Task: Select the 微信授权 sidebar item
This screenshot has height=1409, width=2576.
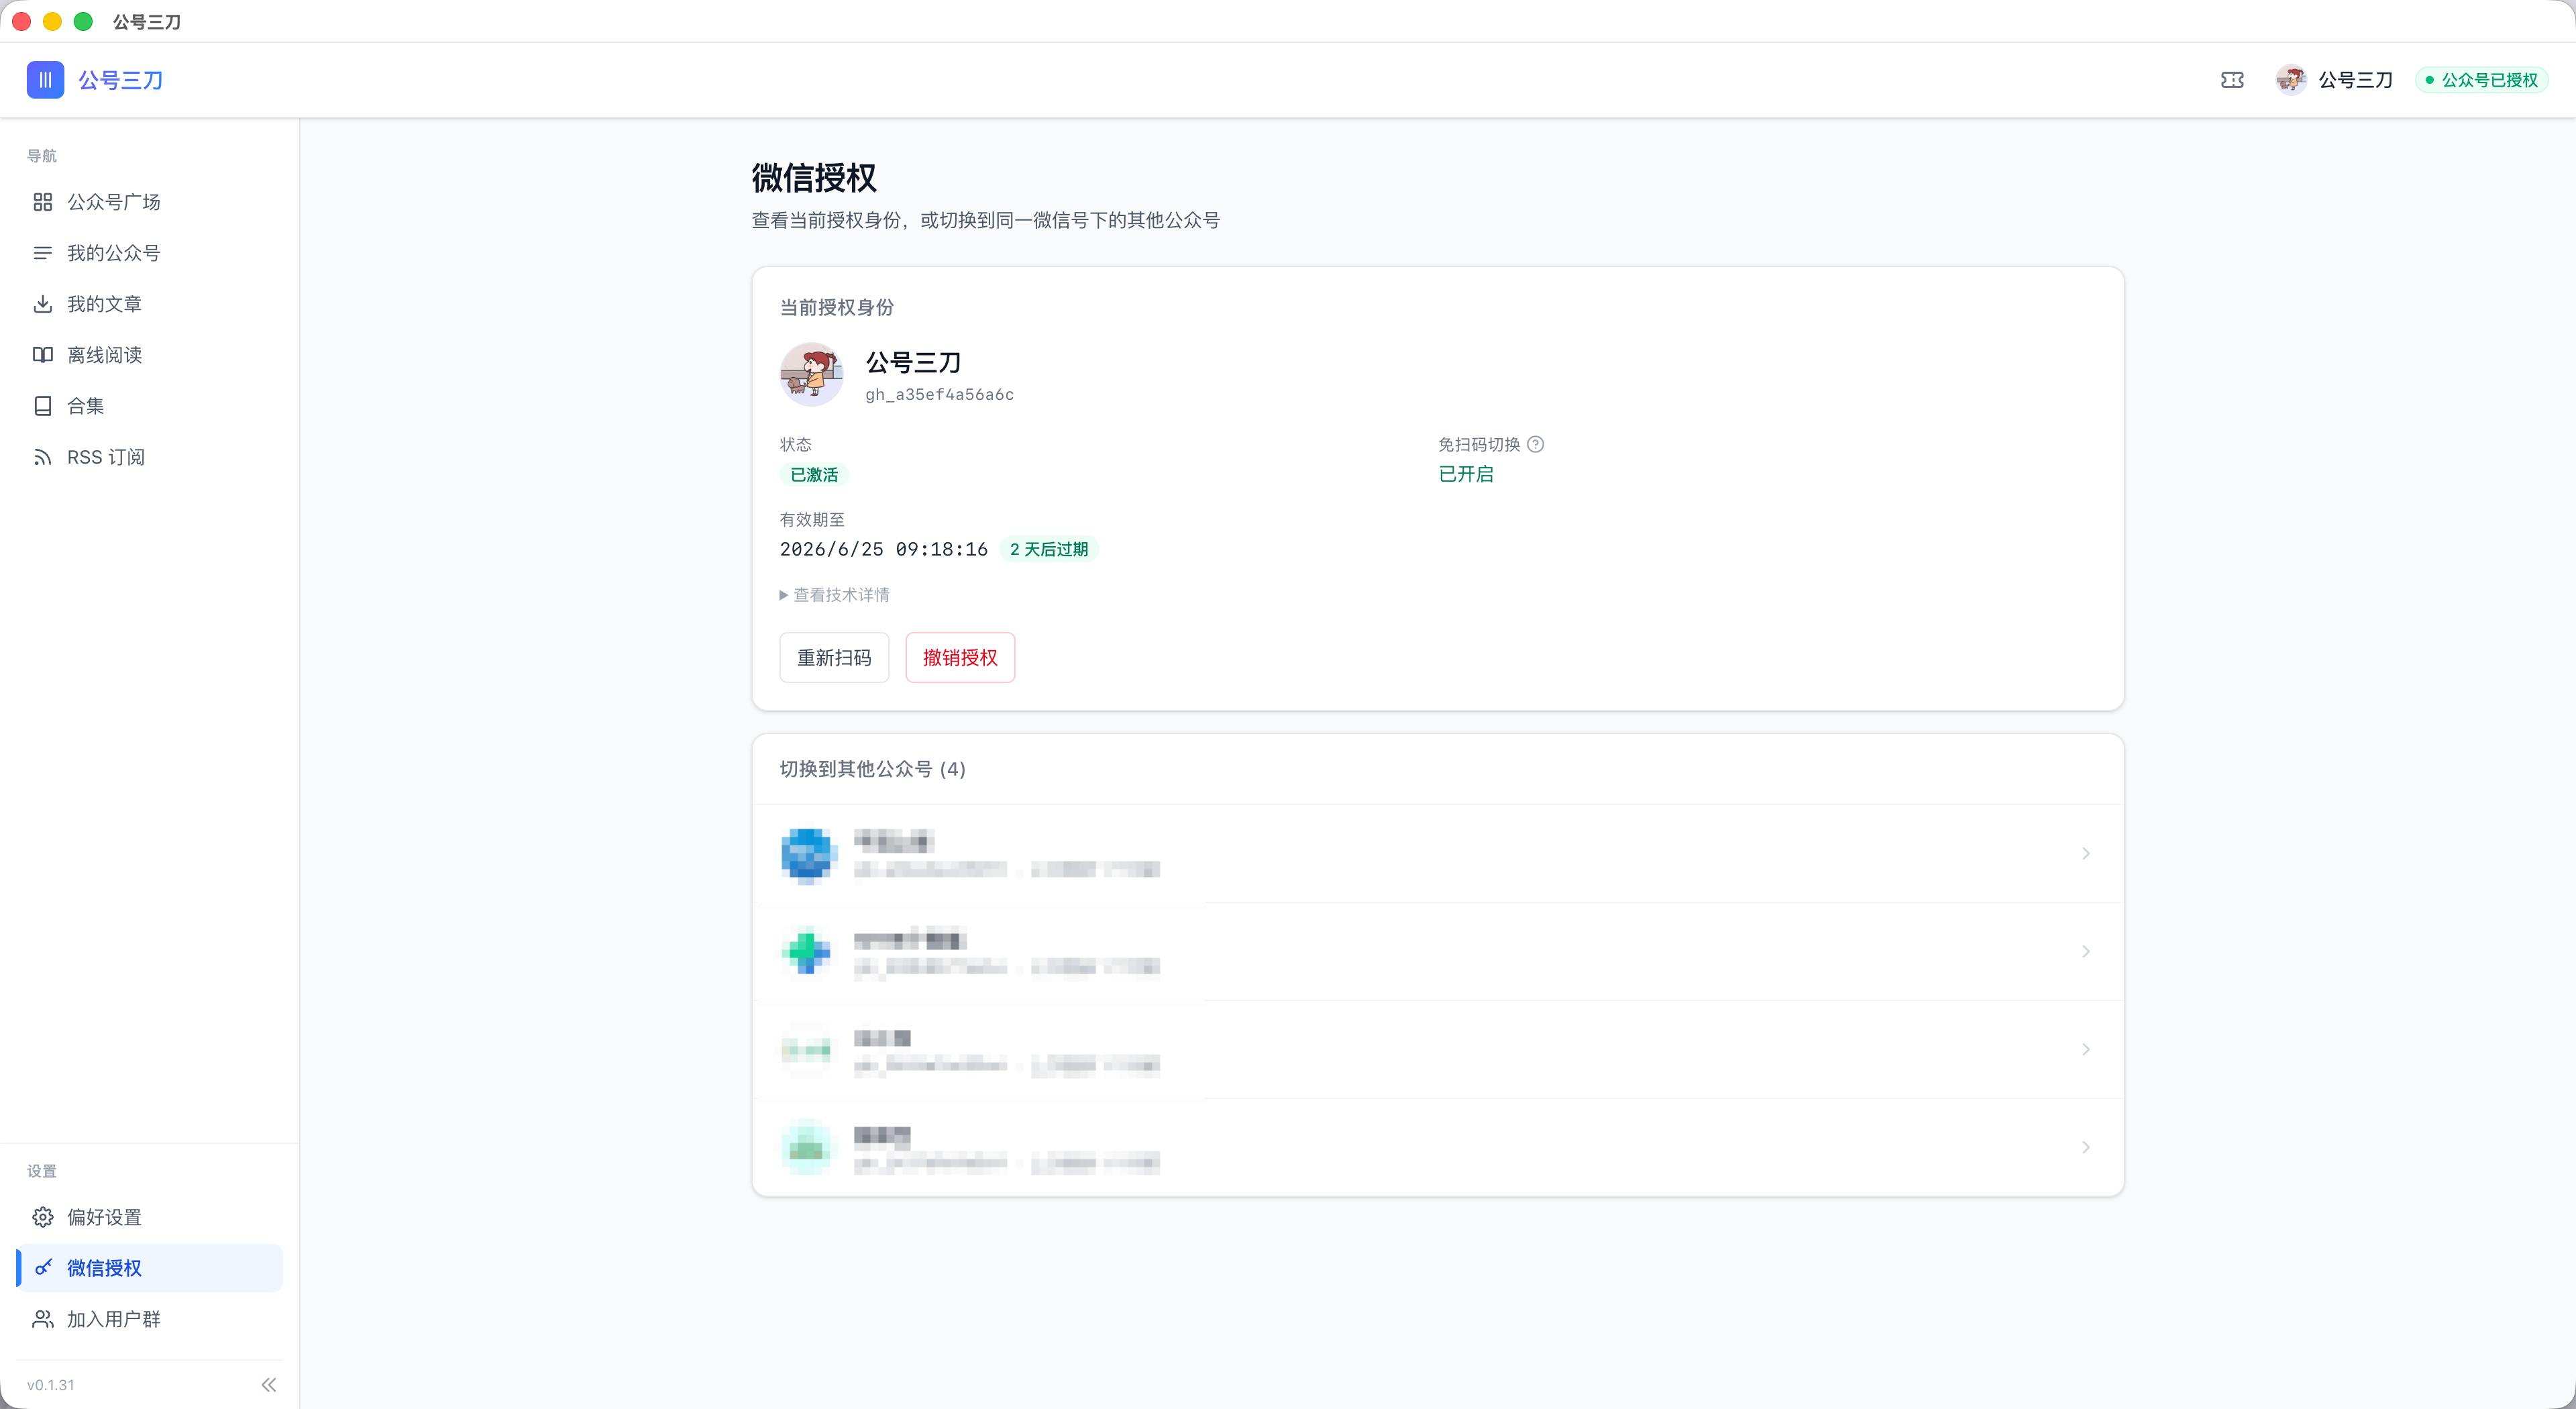Action: pos(150,1268)
